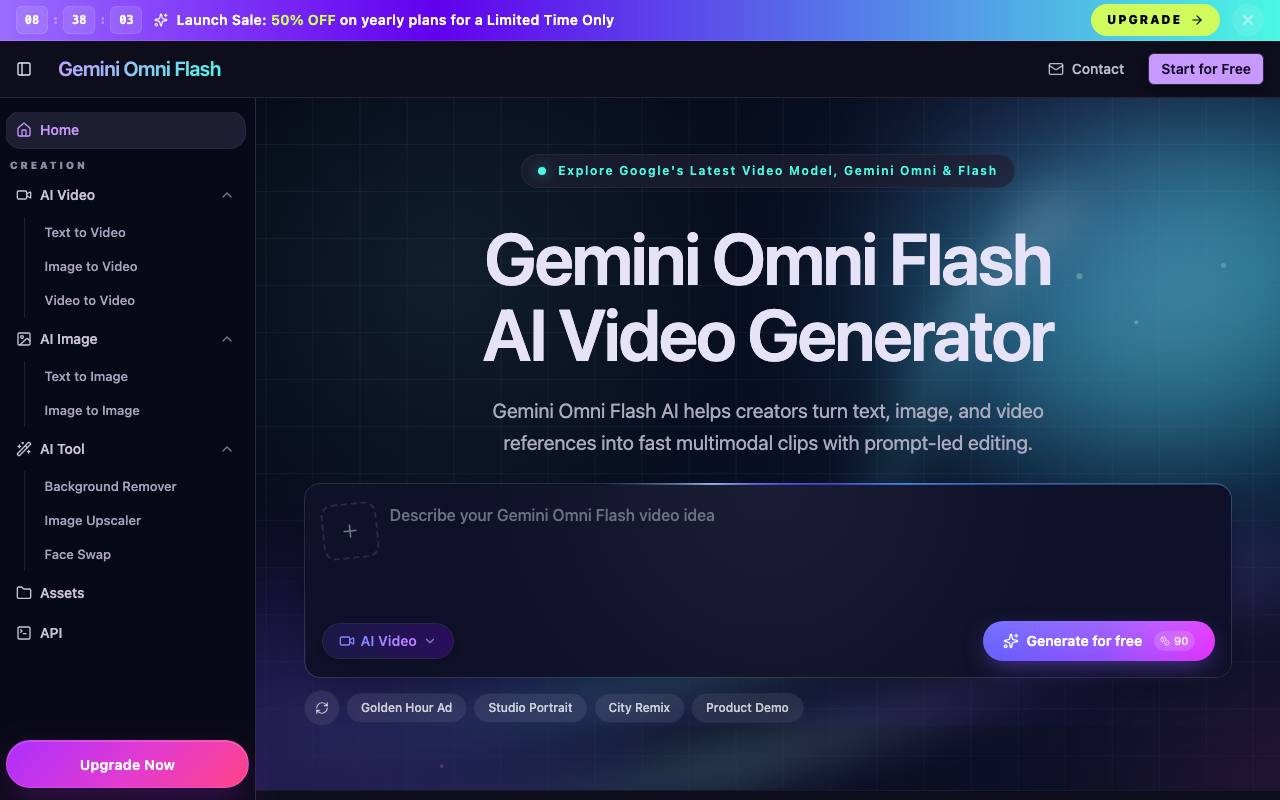Screen dimensions: 1280x800
Task: Open Text to Video
Action: coord(85,232)
